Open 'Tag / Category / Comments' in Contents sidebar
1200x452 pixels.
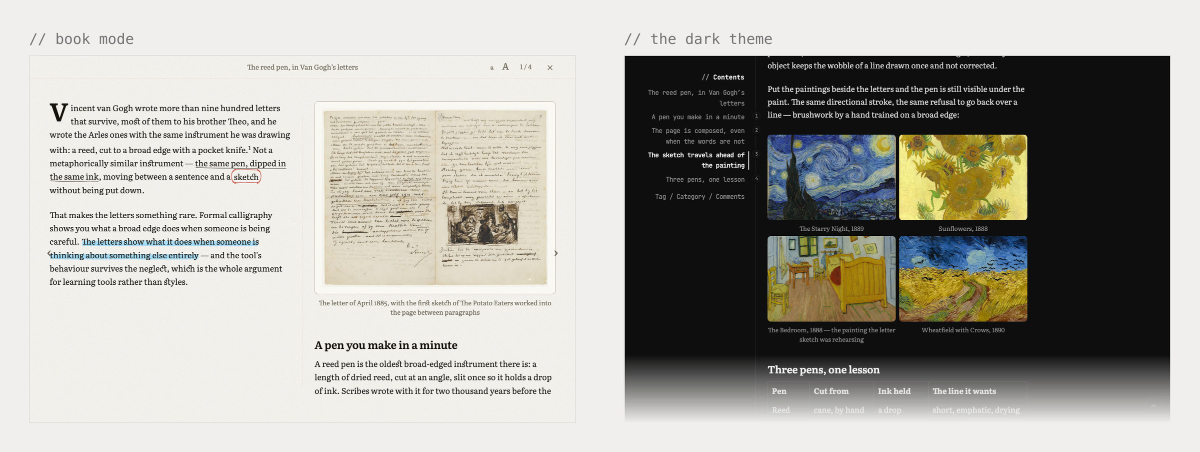(x=700, y=197)
